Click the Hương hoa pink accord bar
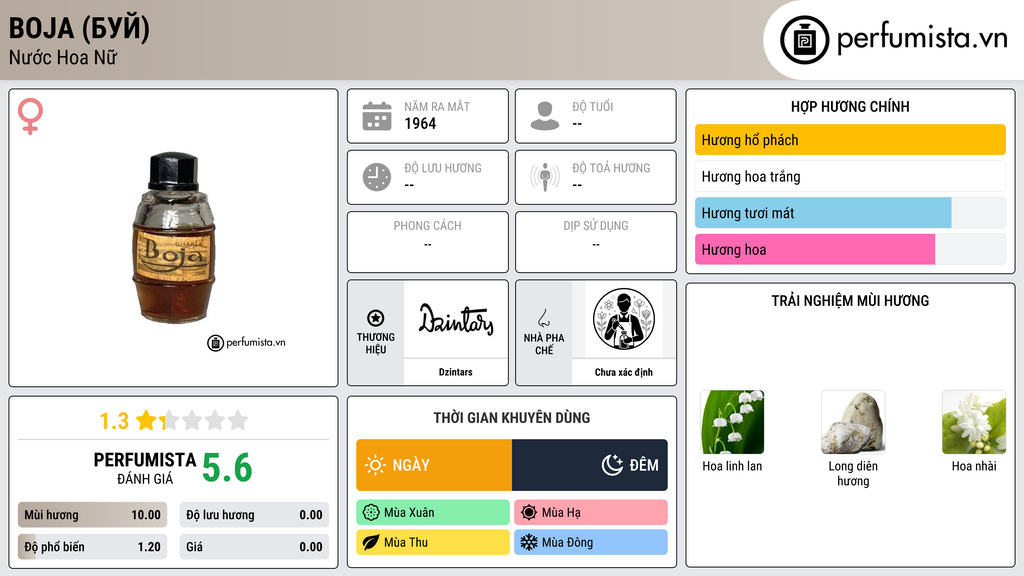 850,249
